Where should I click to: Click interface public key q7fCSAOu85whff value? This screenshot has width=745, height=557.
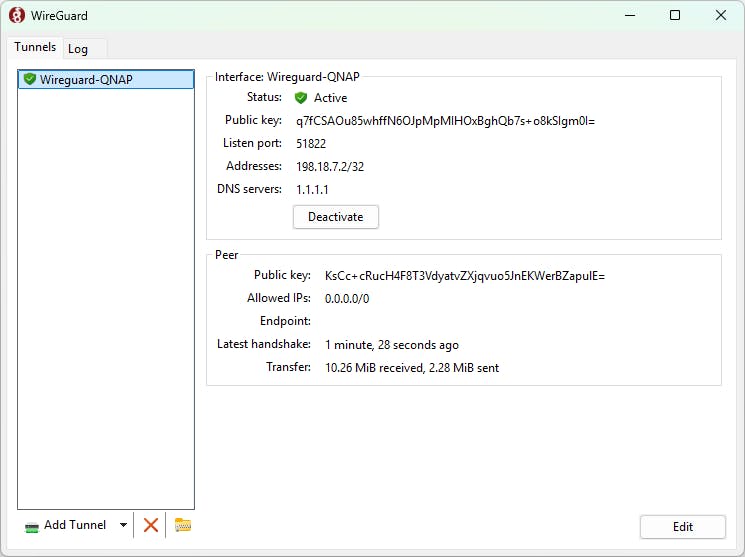coord(445,121)
